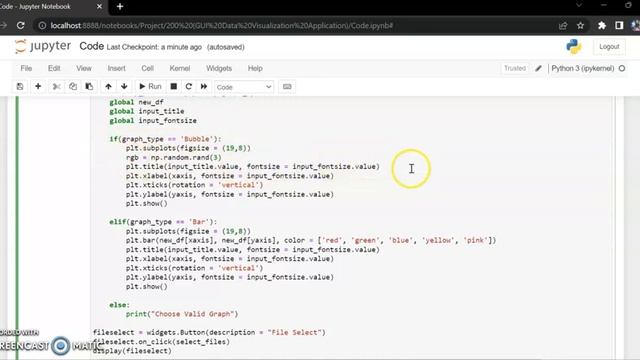
Task: Insert a cell below with plus icon
Action: point(38,87)
